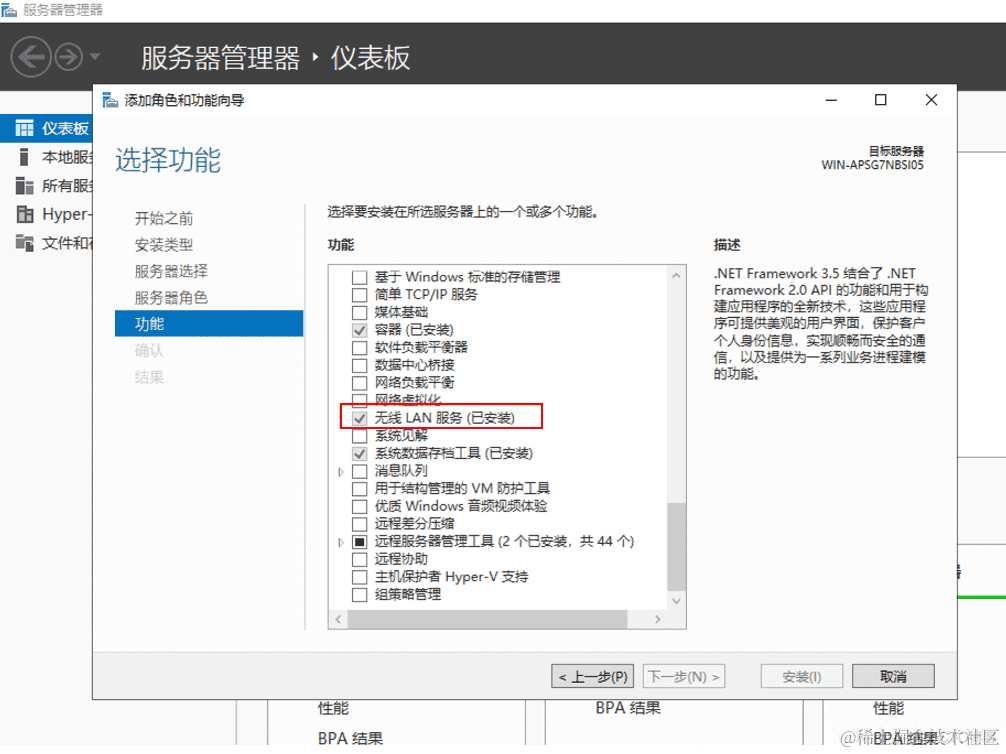Click the feature list scroll up arrow

tap(676, 275)
